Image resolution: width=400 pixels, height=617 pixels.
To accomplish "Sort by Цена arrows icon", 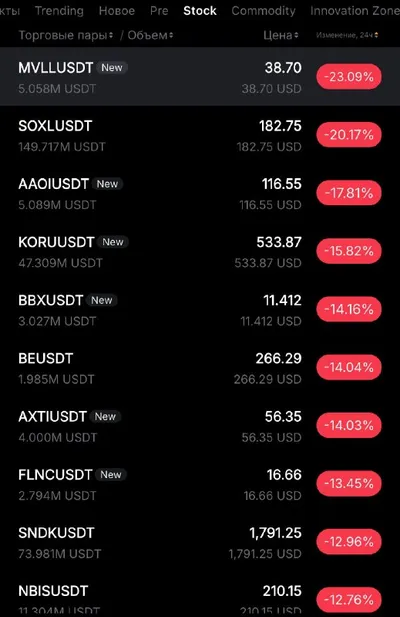I will (x=296, y=35).
